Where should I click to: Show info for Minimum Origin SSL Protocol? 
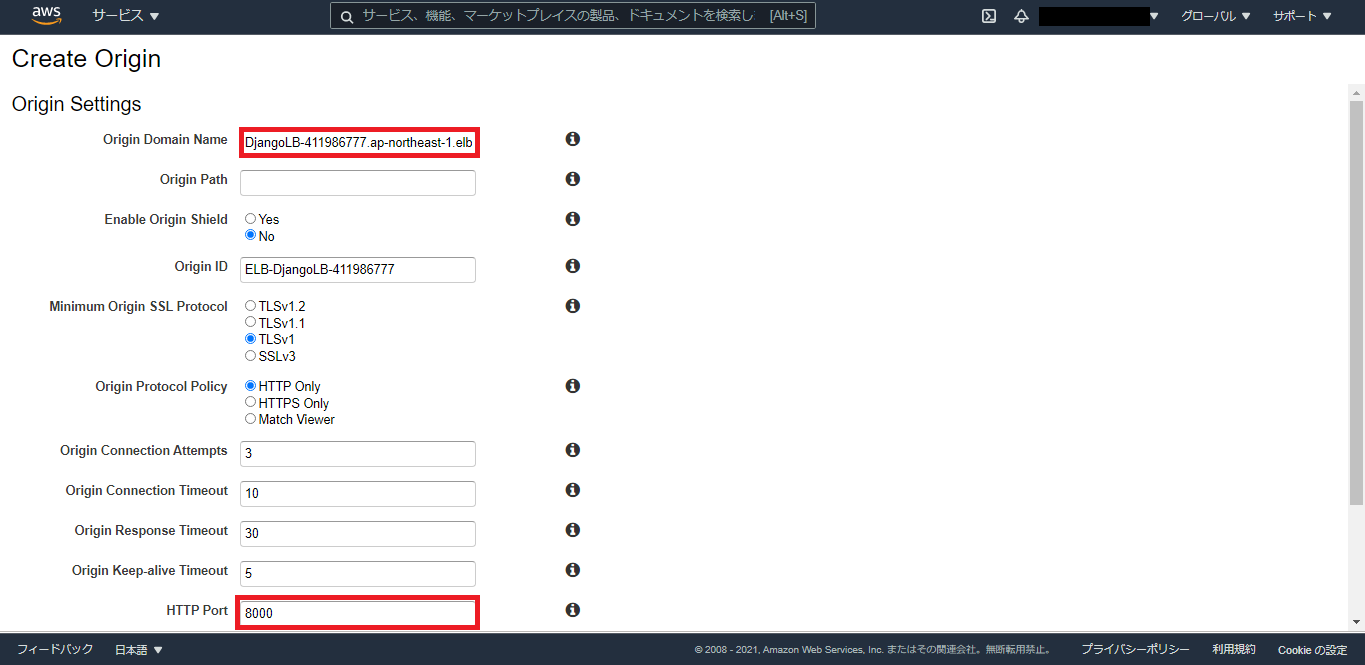point(573,306)
